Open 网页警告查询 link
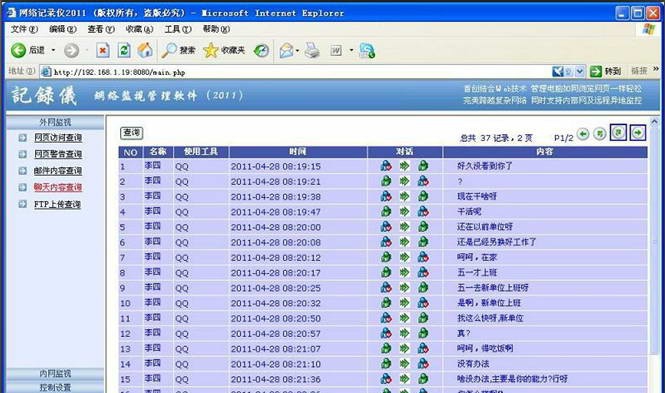This screenshot has height=393, width=665. (58, 154)
